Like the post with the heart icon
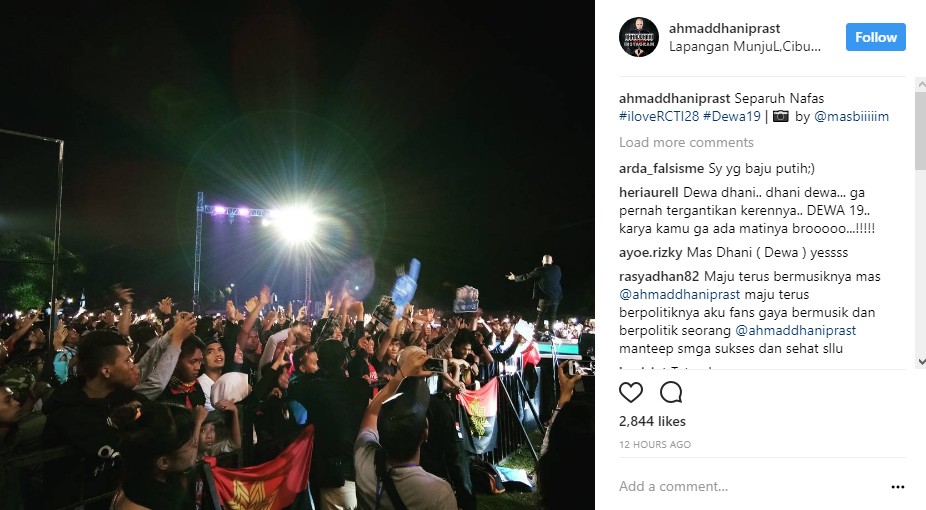The height and width of the screenshot is (510, 926). pos(630,392)
